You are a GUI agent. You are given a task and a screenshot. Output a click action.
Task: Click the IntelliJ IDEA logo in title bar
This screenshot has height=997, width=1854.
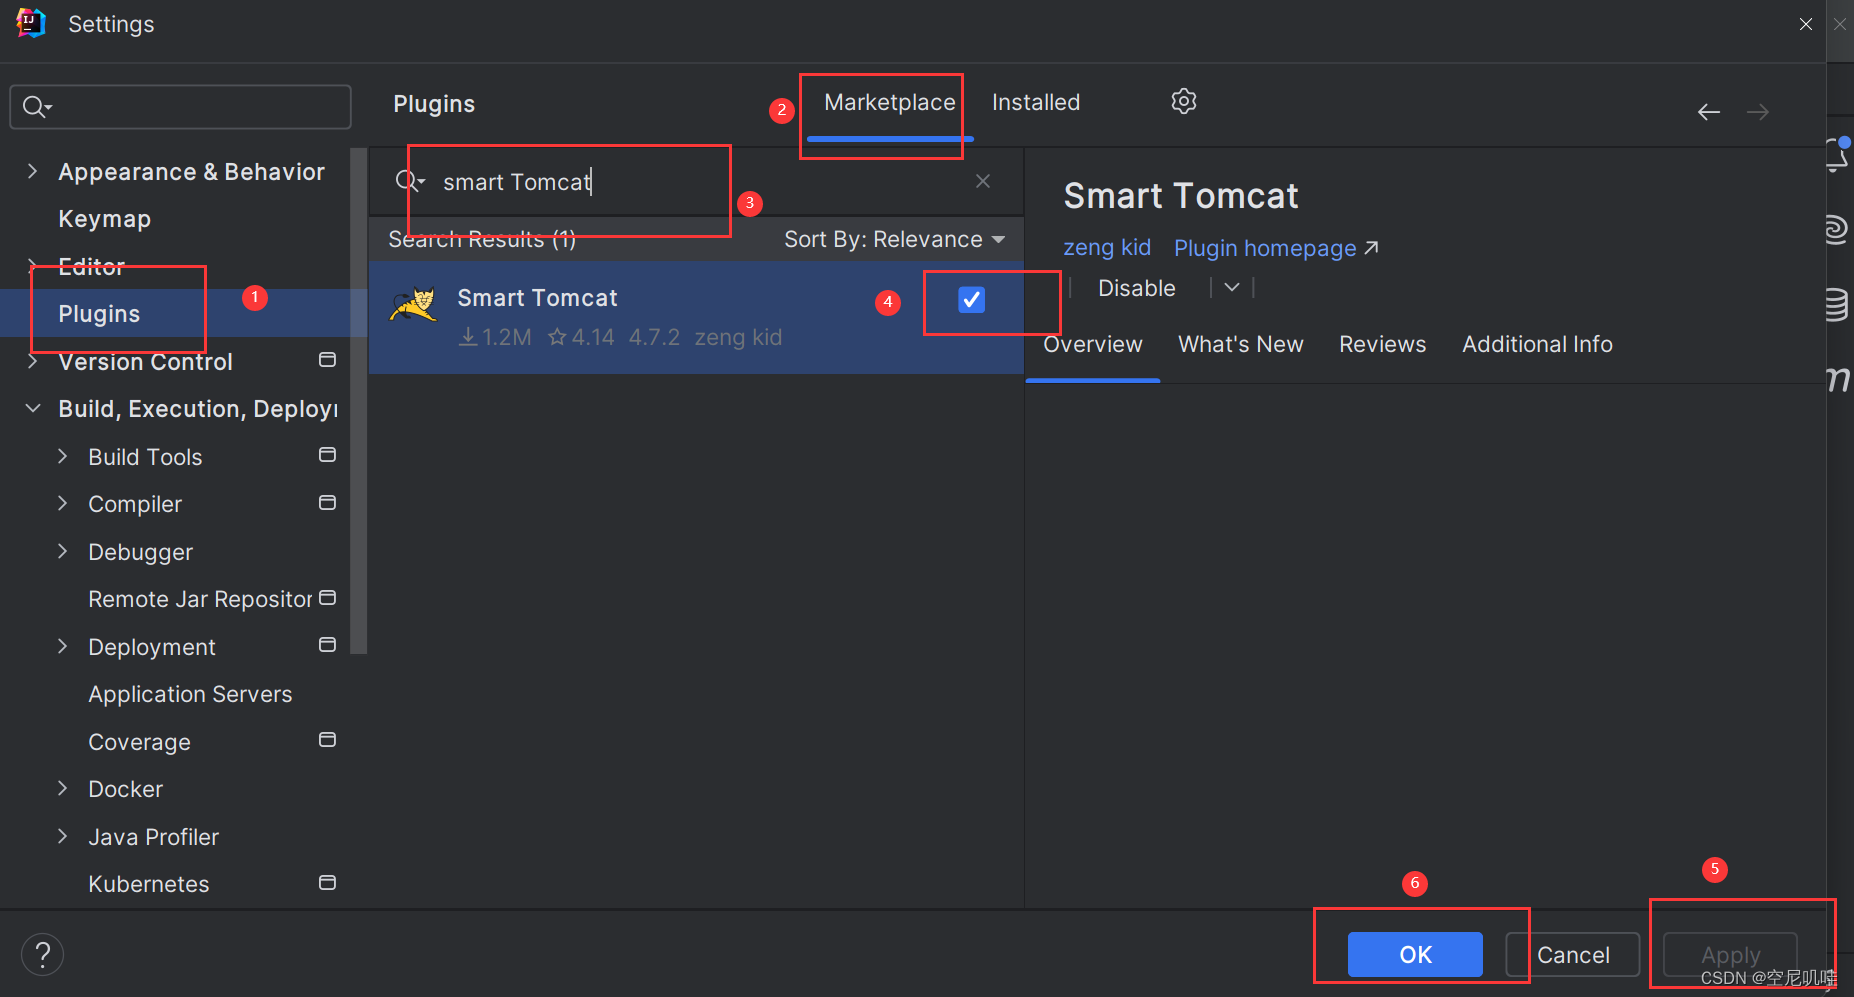[x=30, y=22]
